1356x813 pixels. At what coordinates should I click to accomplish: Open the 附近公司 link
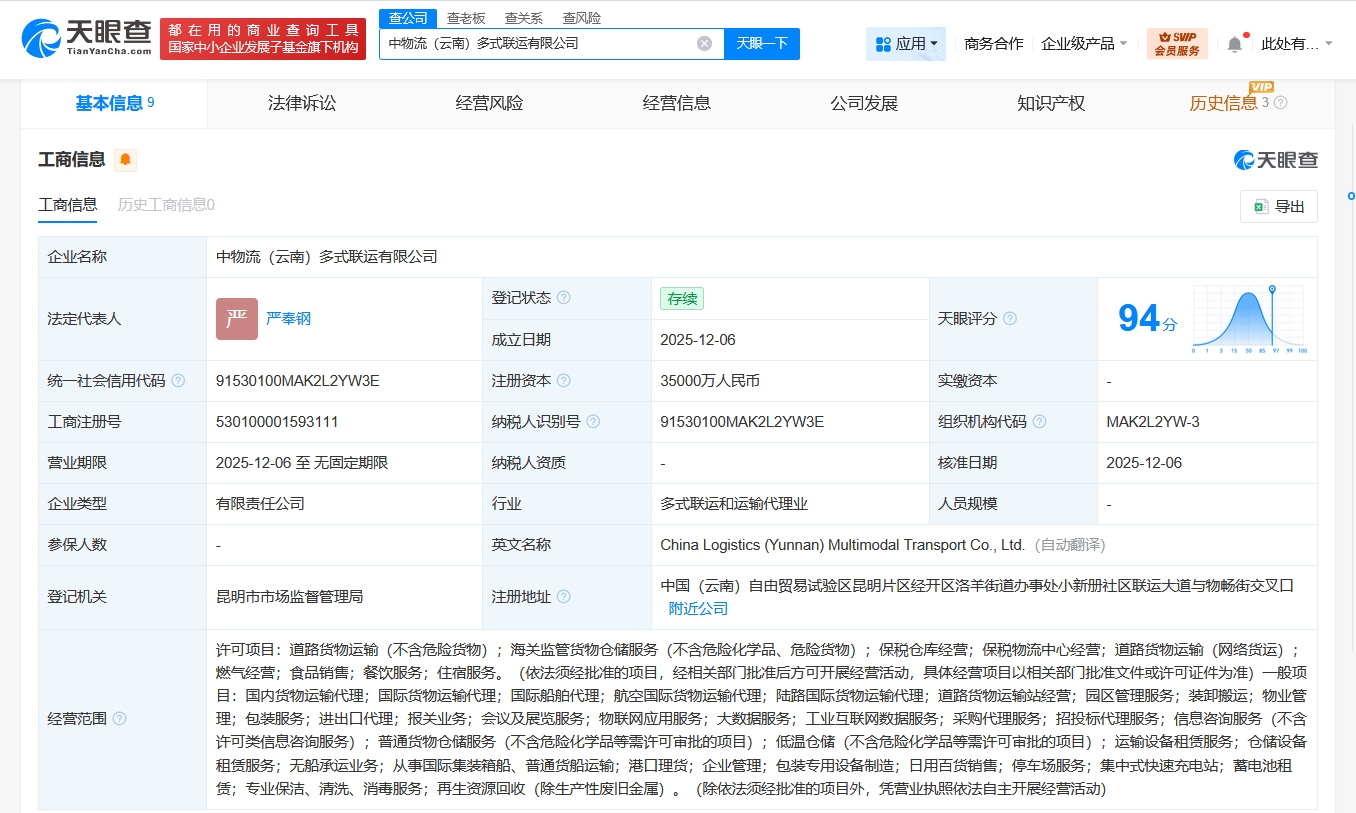[x=697, y=608]
